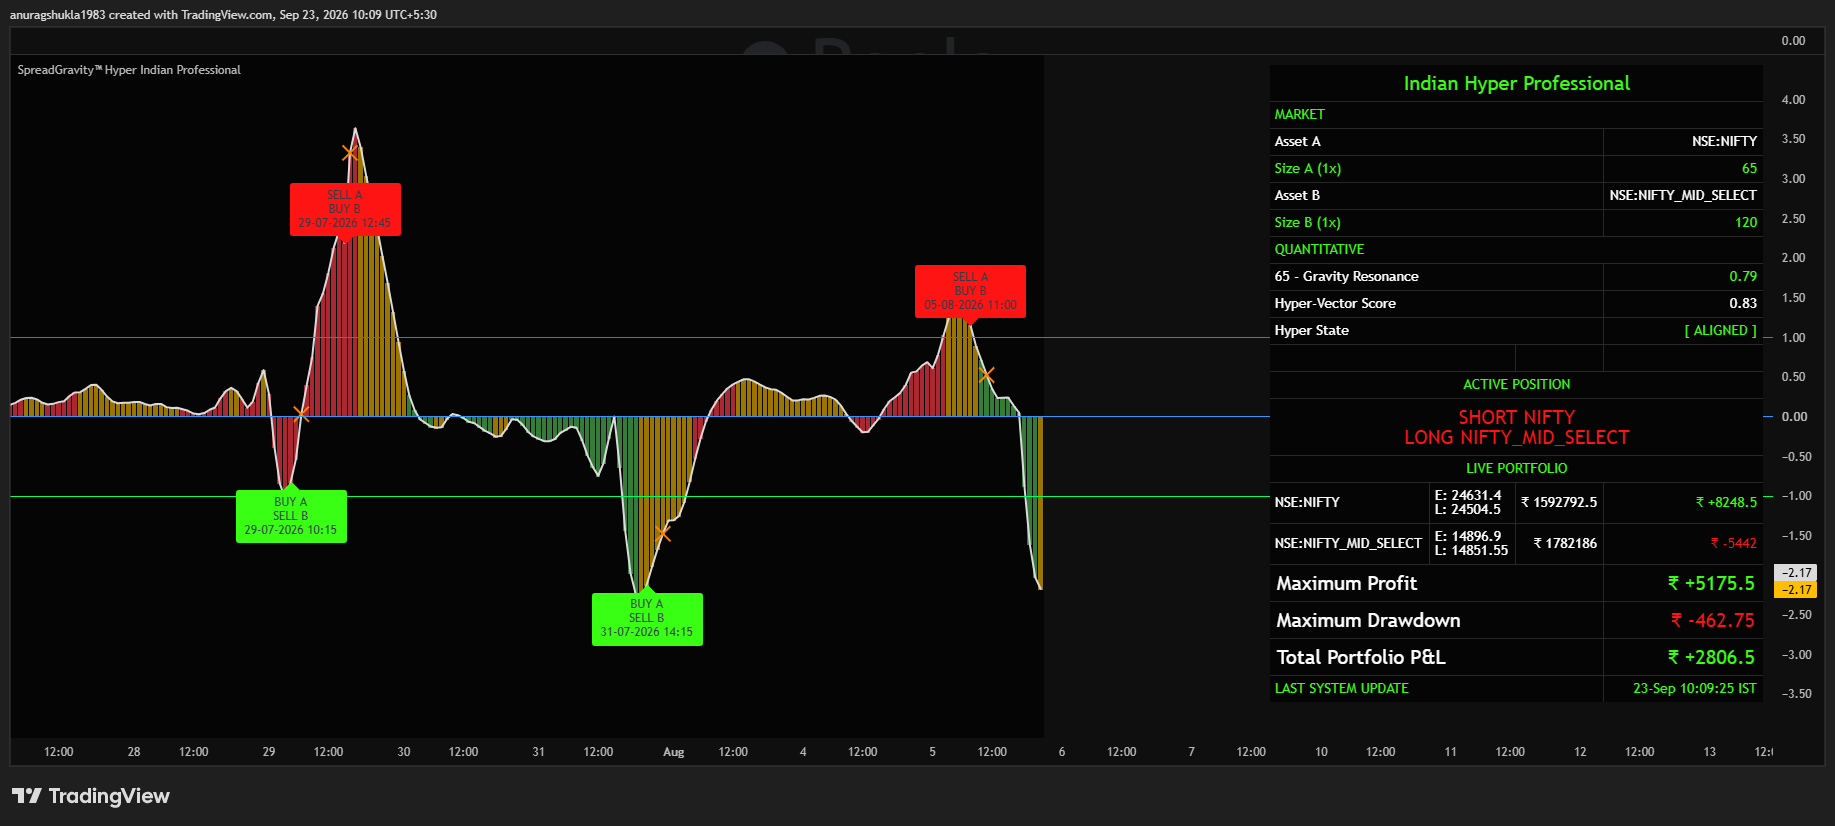This screenshot has width=1835, height=826.
Task: Click the NSE:NIFTY value of Asset A
Action: click(1724, 141)
